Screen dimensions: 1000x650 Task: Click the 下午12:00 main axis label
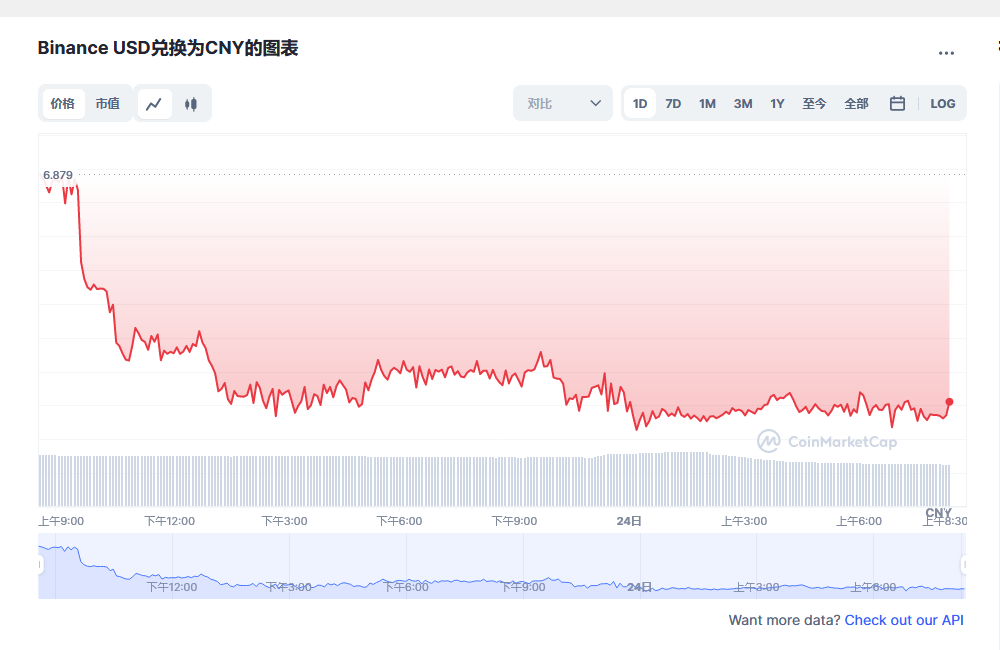[x=170, y=521]
